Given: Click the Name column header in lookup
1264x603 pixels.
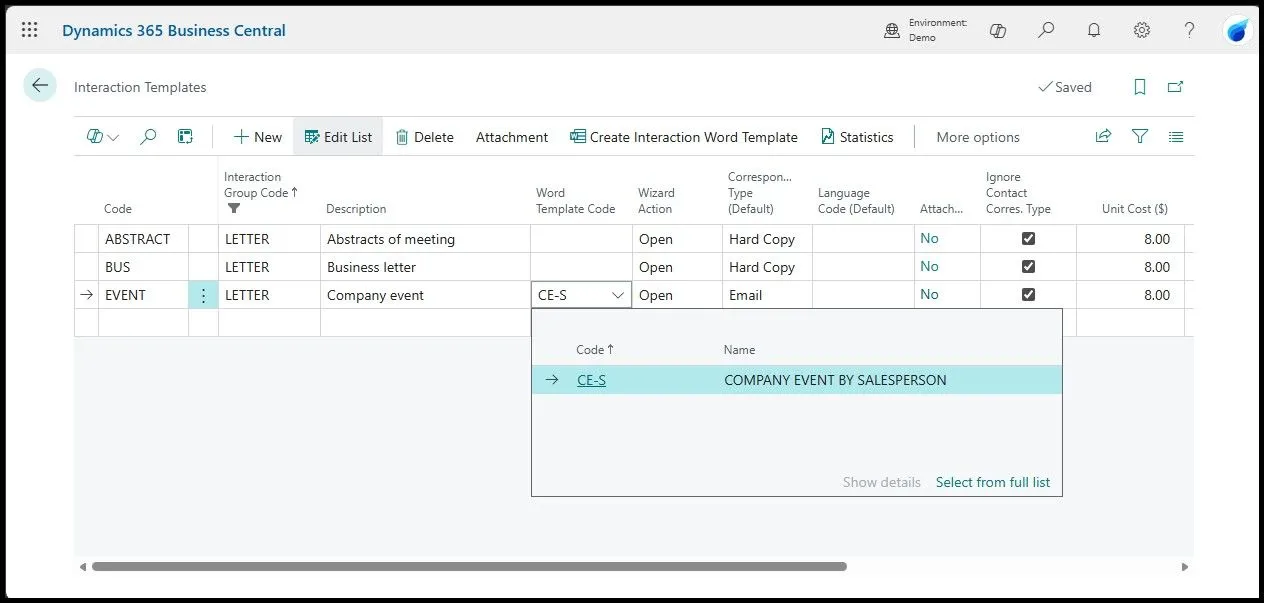Looking at the screenshot, I should point(739,350).
